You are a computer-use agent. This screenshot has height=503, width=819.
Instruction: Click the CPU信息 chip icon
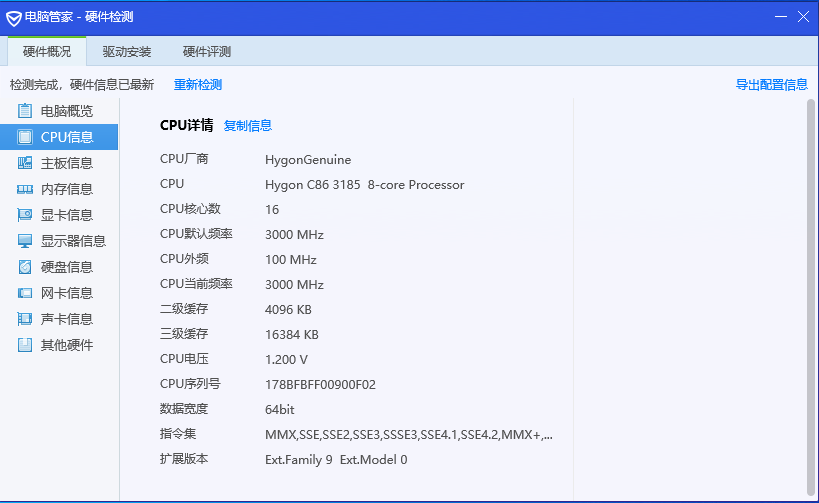[25, 137]
